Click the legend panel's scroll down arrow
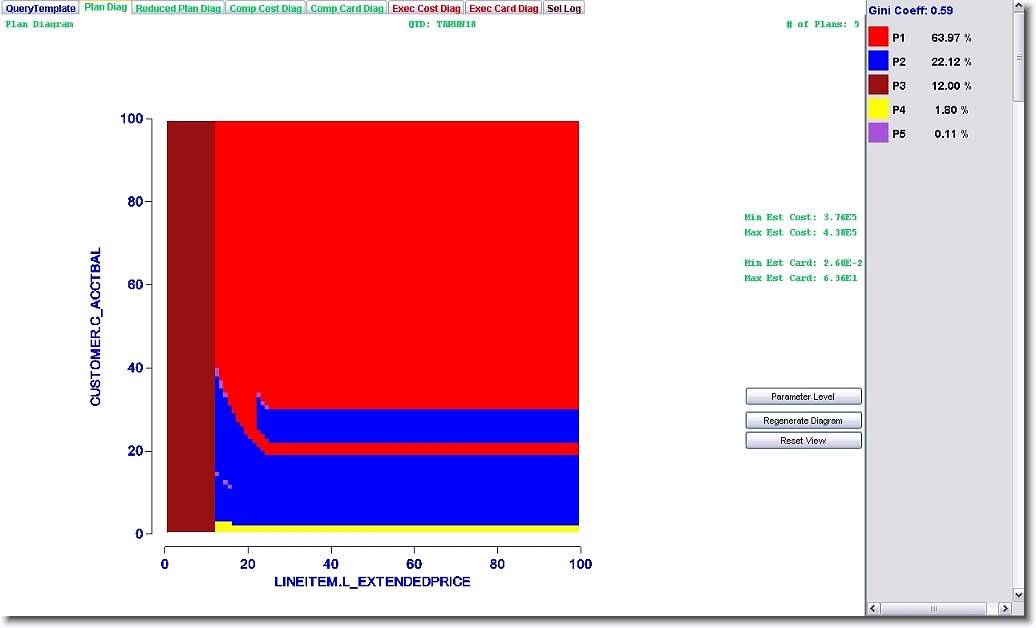Screen dimensions: 1036x628 coord(1019,595)
